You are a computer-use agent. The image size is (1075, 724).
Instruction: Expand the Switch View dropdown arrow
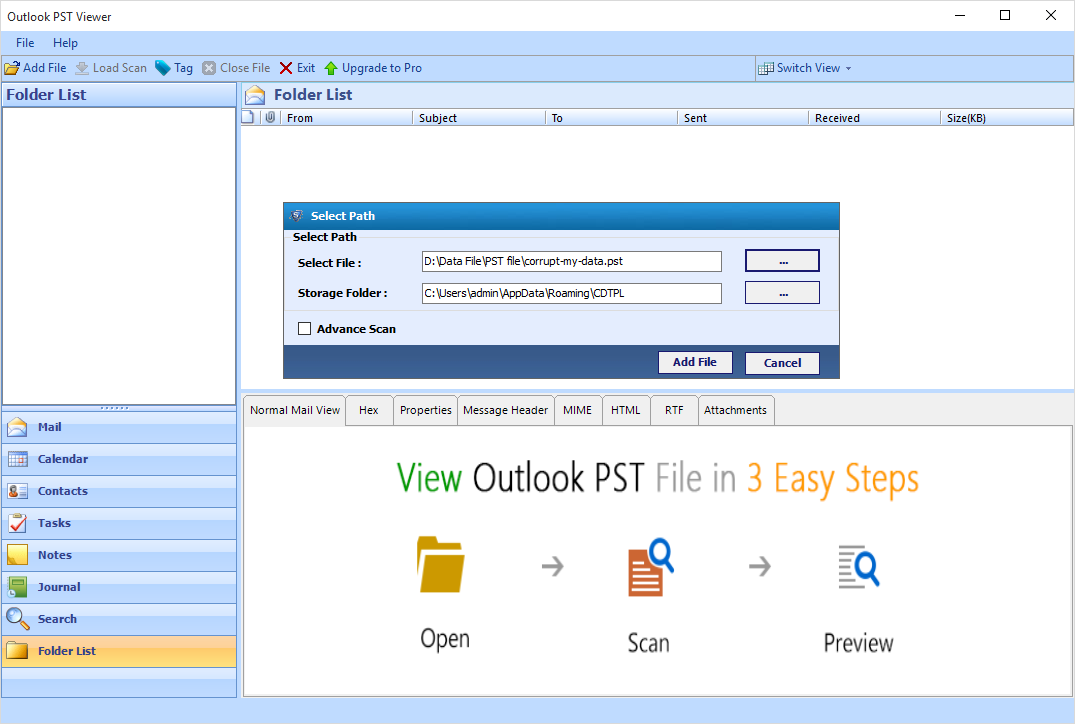(849, 69)
